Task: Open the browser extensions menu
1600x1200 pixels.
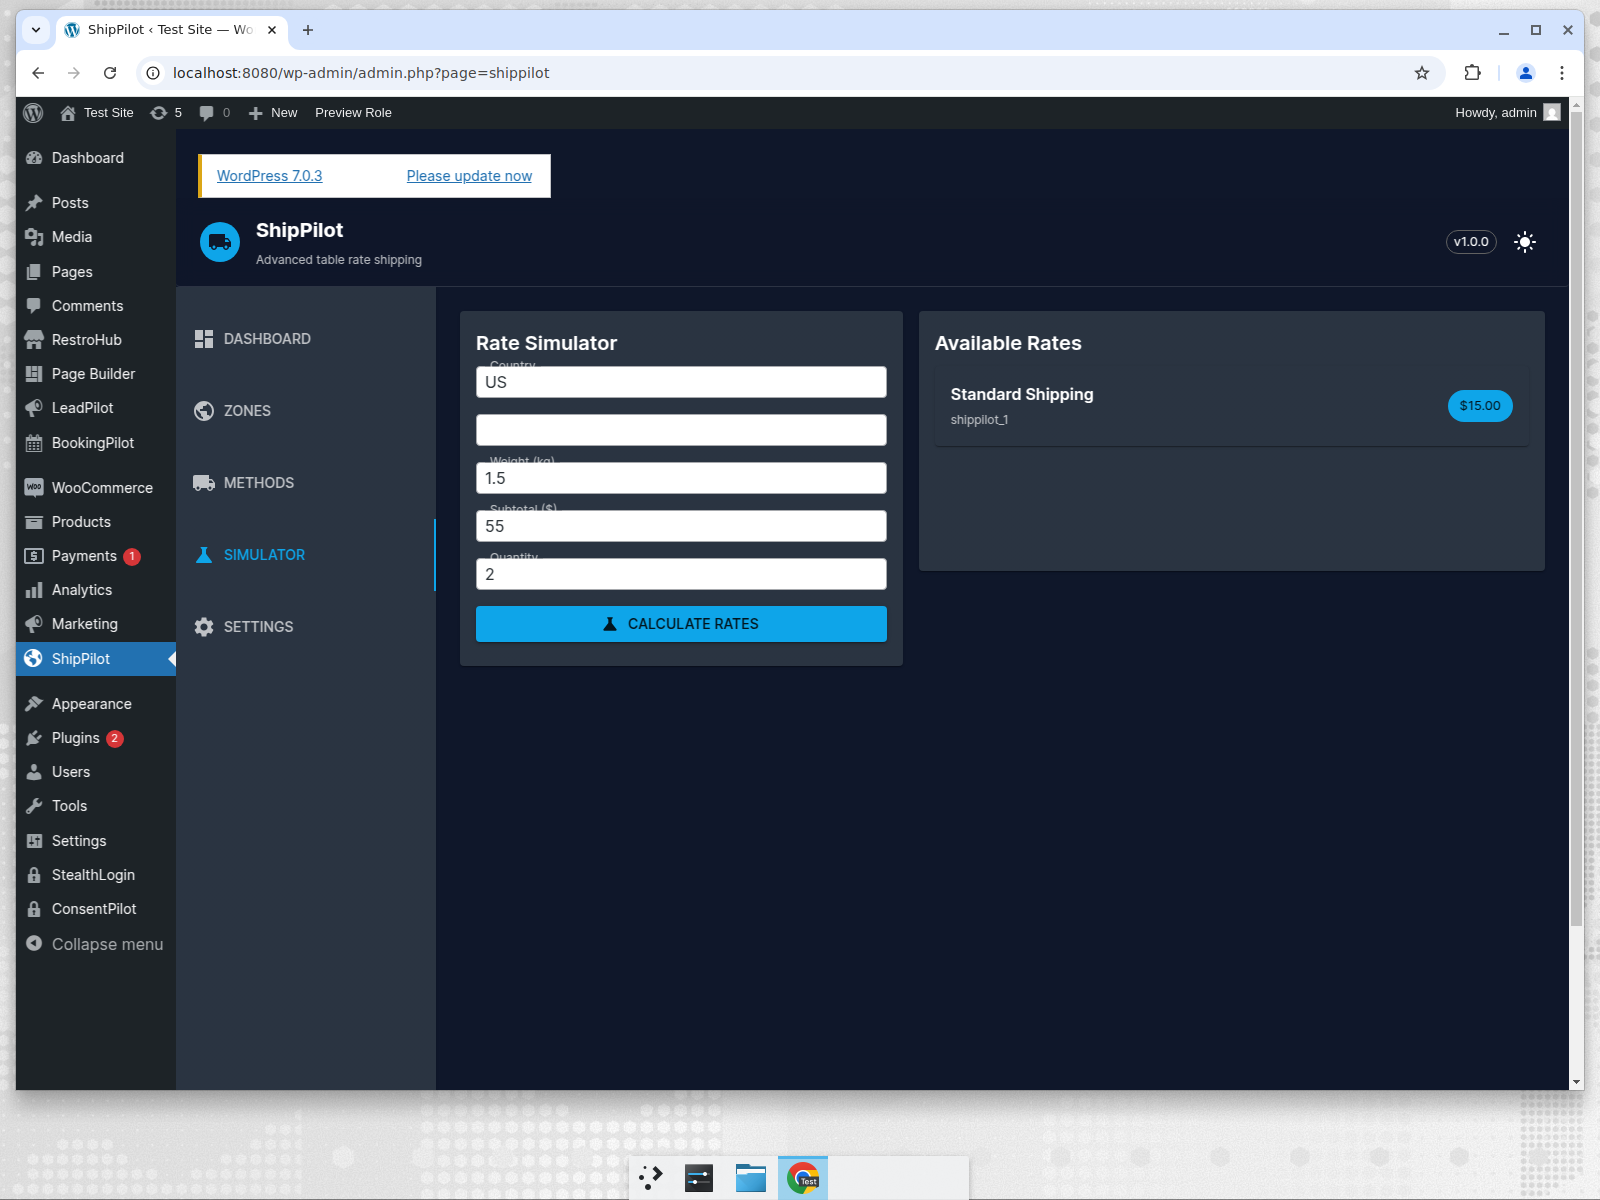Action: coord(1472,73)
